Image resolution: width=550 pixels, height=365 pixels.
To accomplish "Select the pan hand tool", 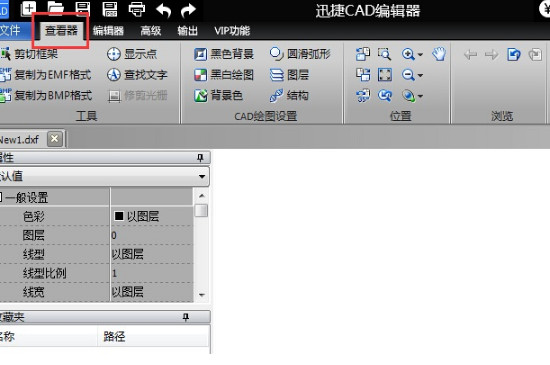I will pyautogui.click(x=439, y=54).
